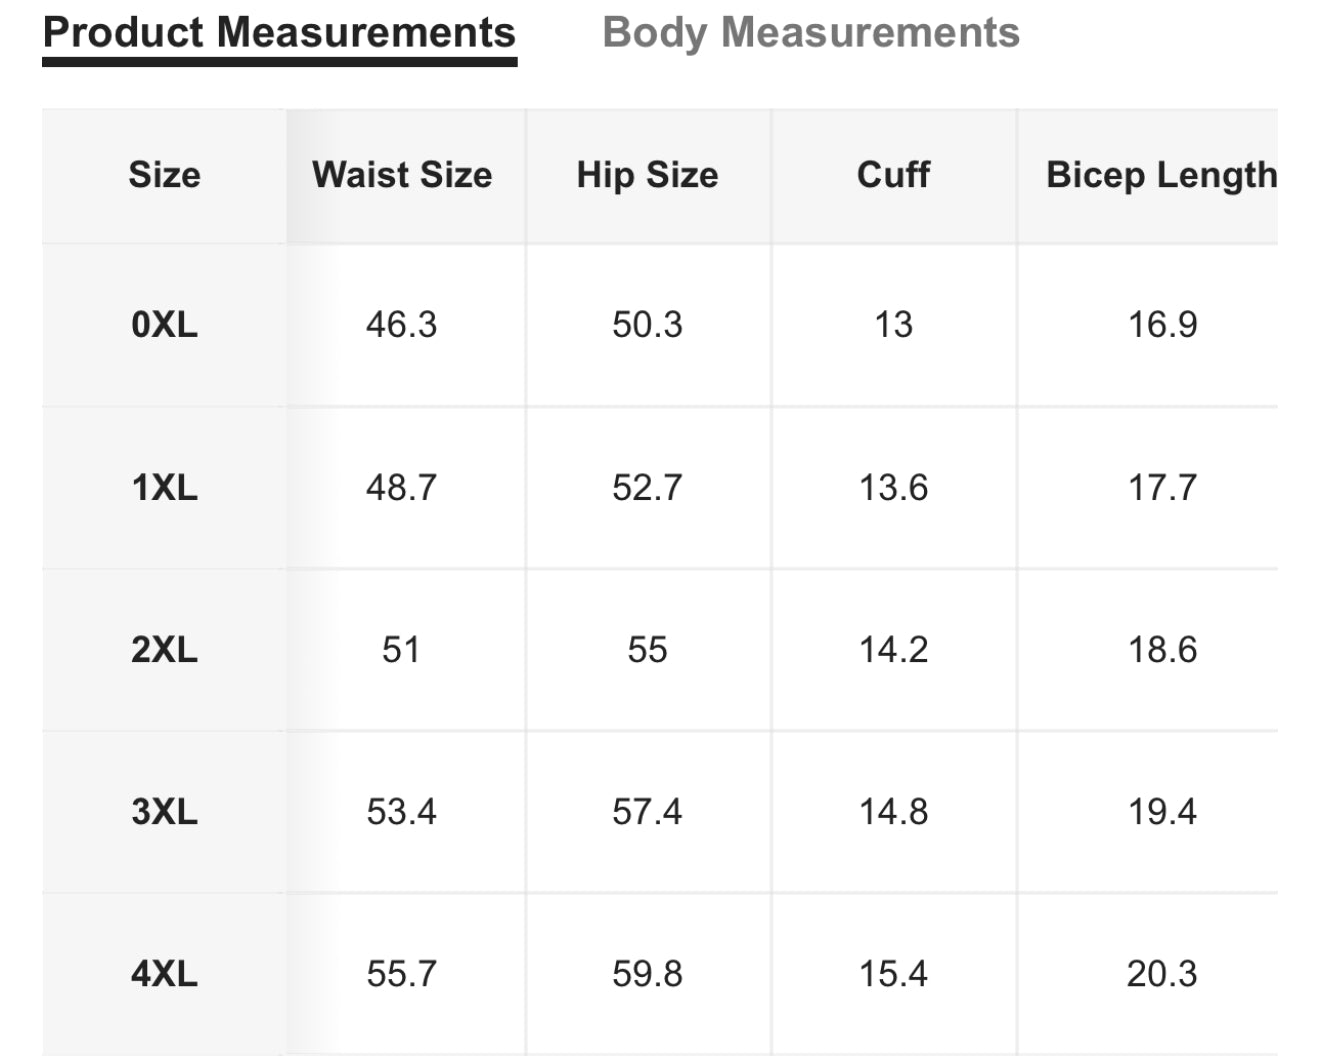
Task: Click the Waist Size column header
Action: coord(402,175)
